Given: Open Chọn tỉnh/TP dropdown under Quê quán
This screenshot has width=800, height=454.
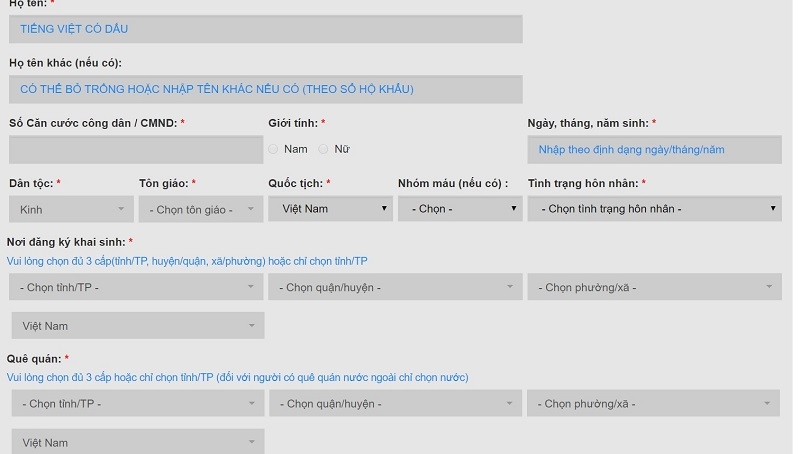Looking at the screenshot, I should coord(138,404).
